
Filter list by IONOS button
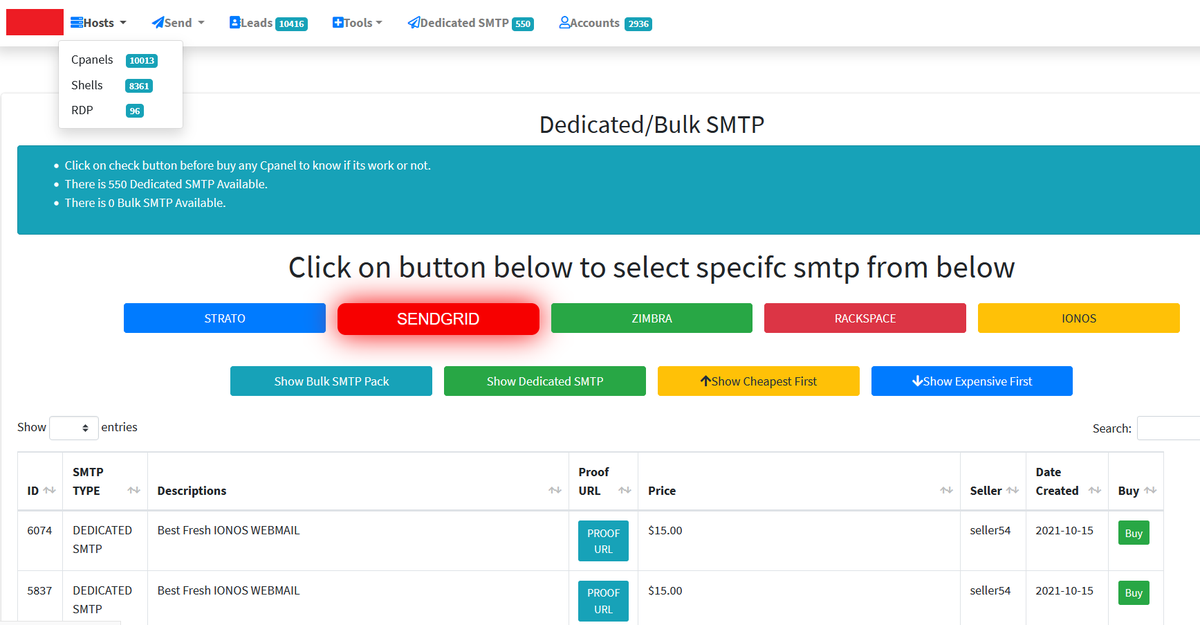1079,318
